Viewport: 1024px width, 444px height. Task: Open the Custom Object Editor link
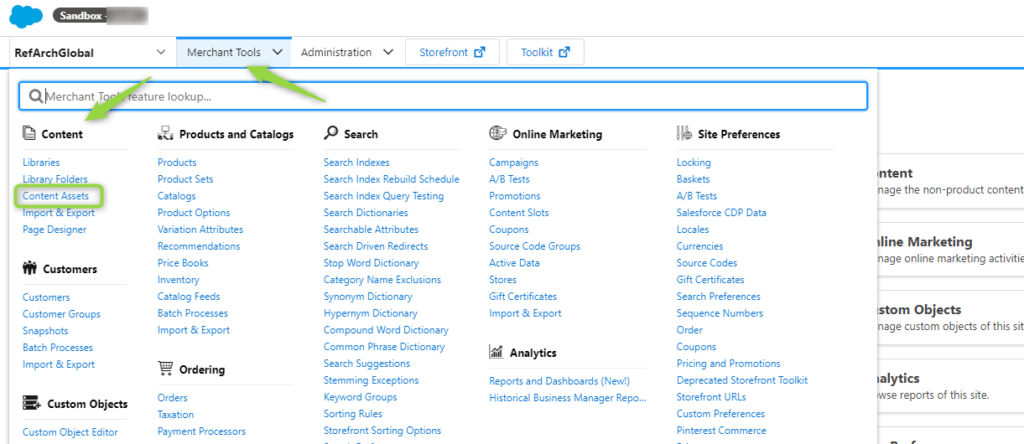(x=71, y=432)
